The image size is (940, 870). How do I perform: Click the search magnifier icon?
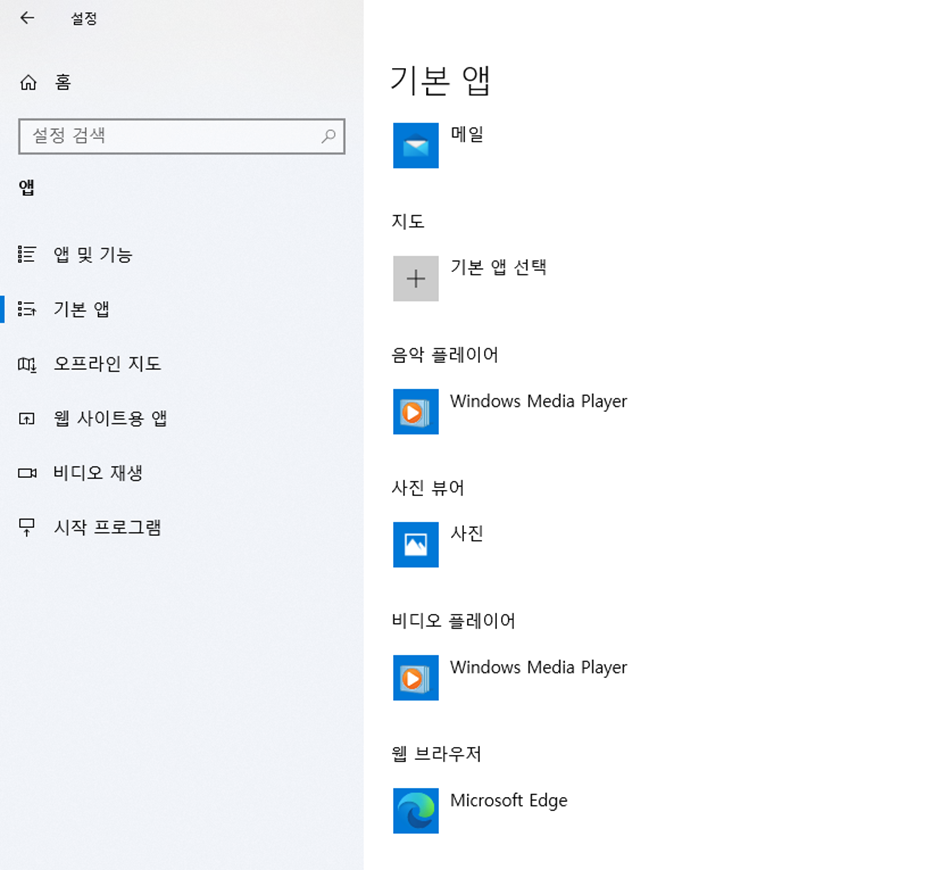329,136
